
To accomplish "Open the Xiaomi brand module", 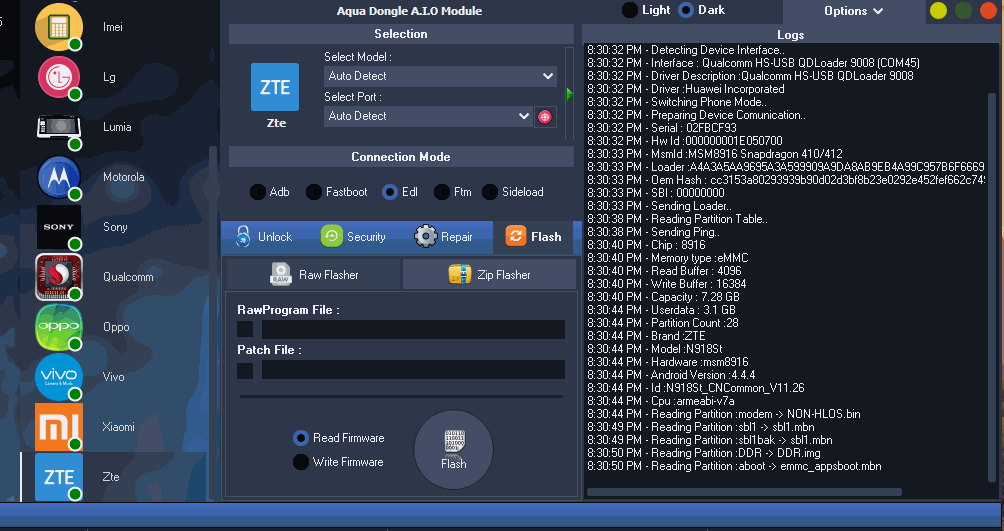I will 59,427.
